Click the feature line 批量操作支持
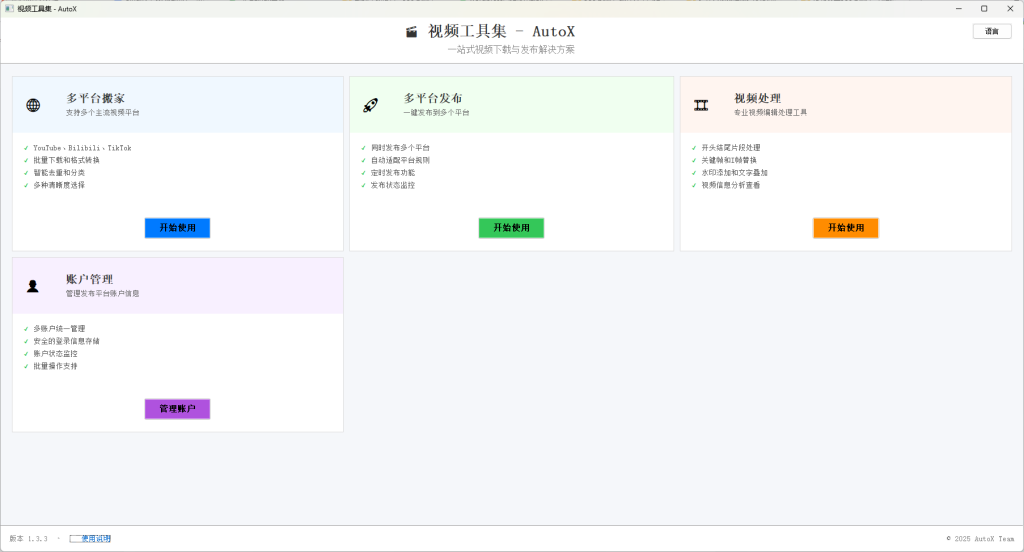The width and height of the screenshot is (1024, 552). coord(56,366)
